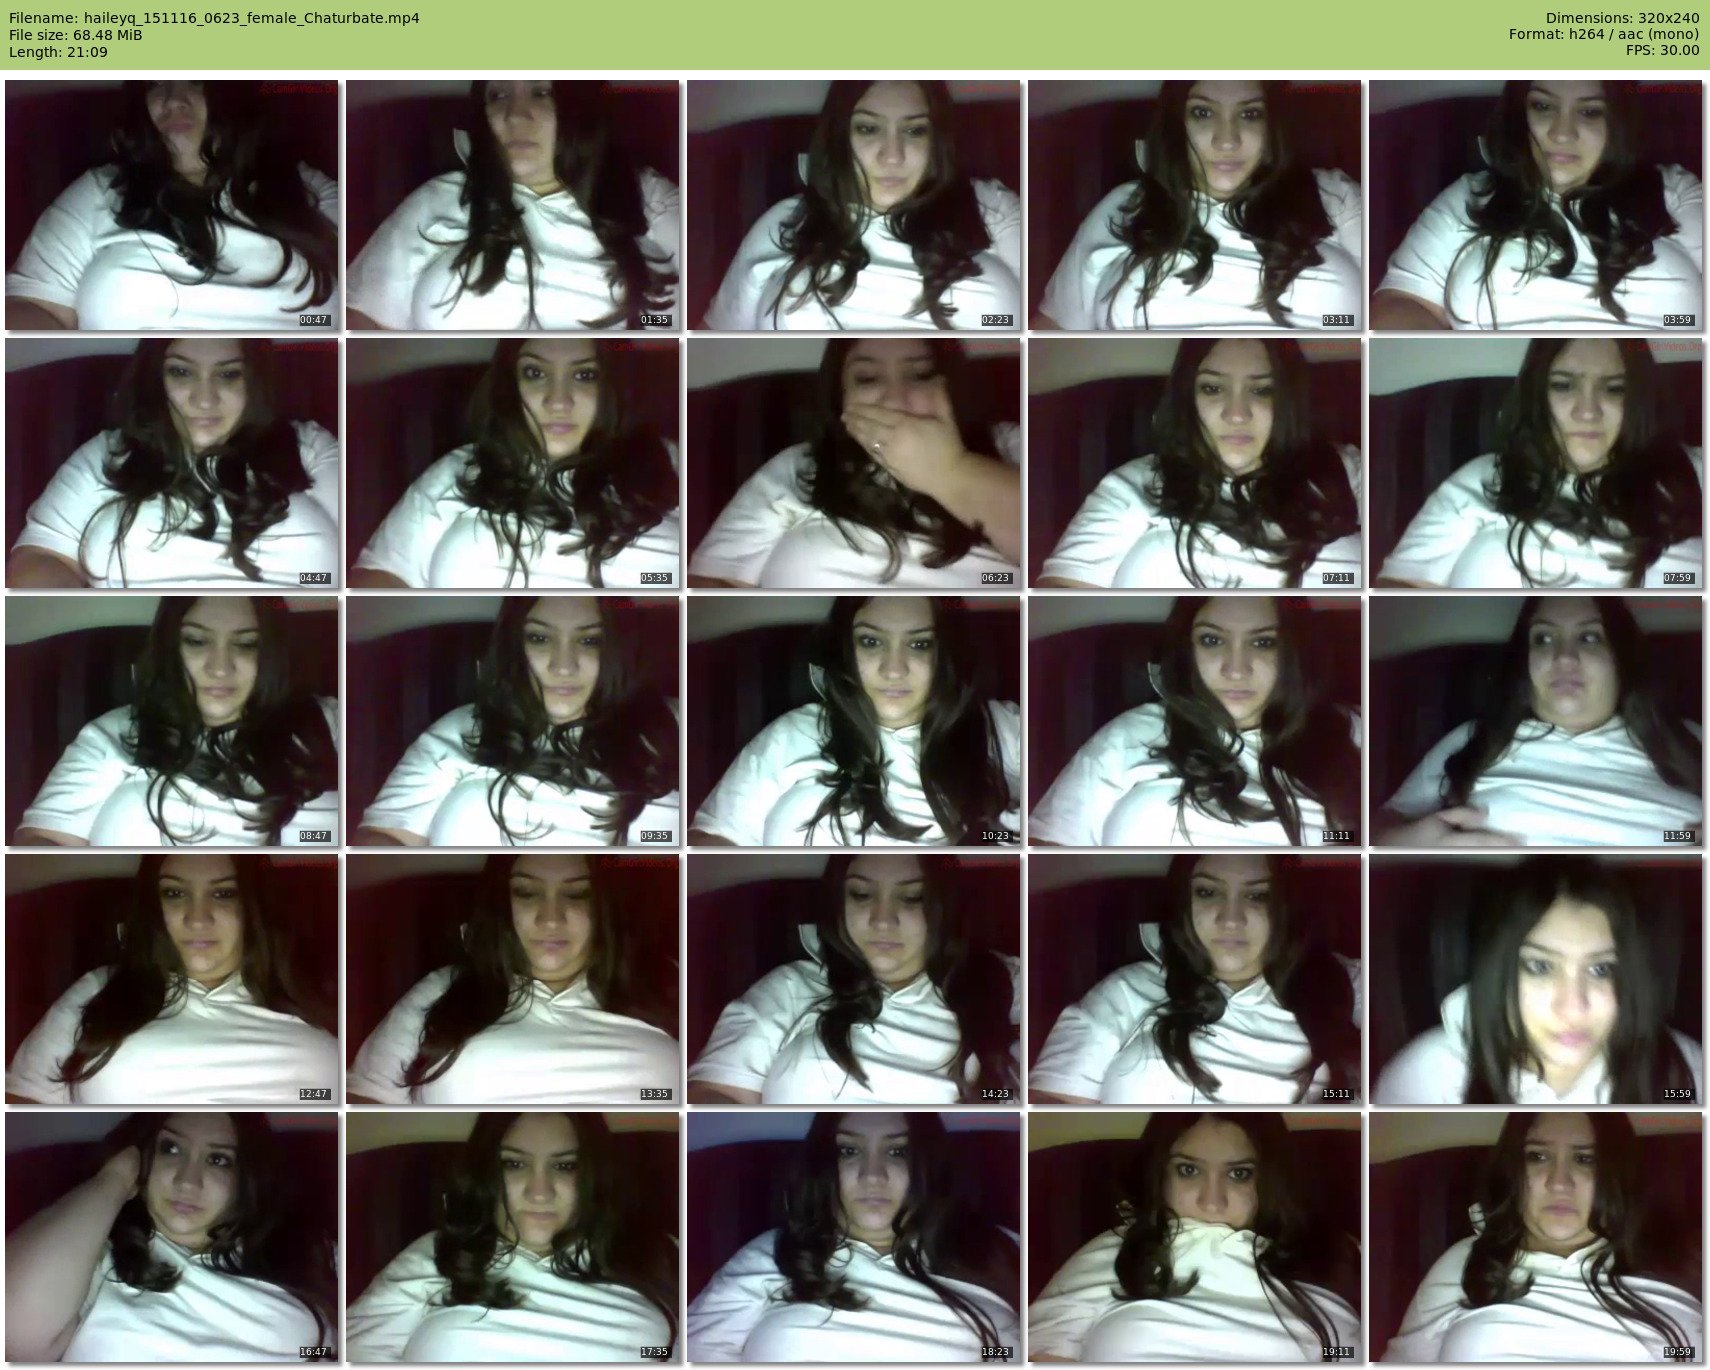Click the thumbnail labeled 07:59
The width and height of the screenshot is (1710, 1370).
(1536, 463)
